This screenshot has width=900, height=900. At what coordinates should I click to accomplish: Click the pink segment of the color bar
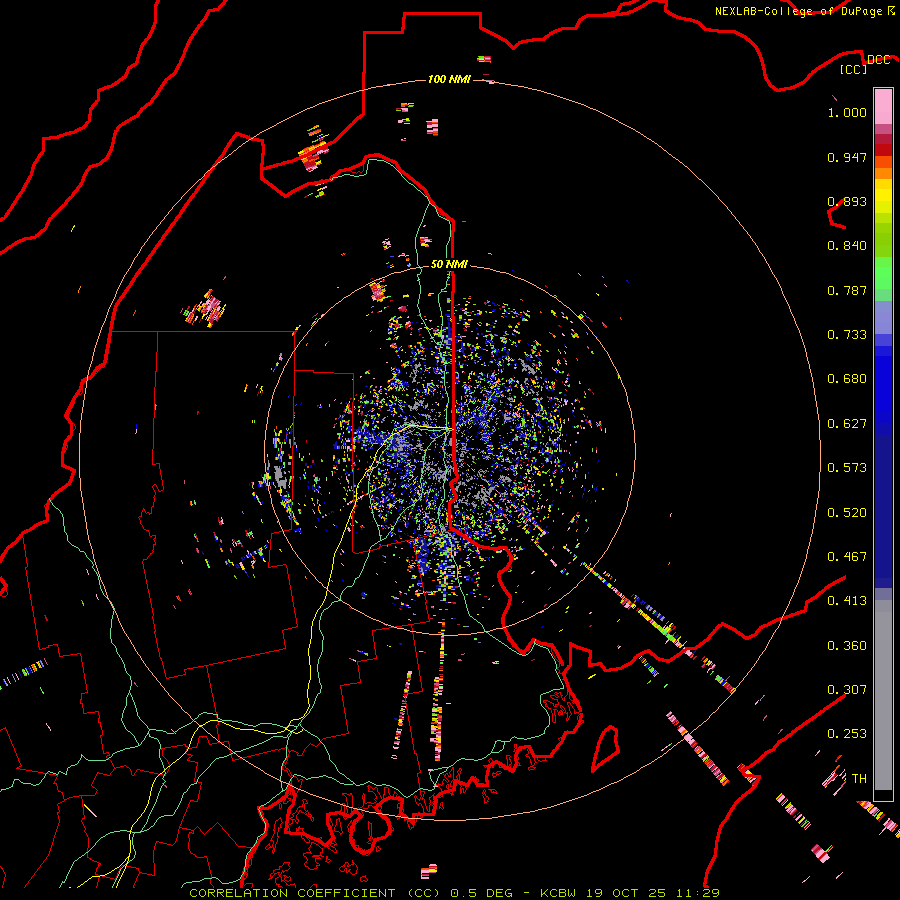click(883, 107)
